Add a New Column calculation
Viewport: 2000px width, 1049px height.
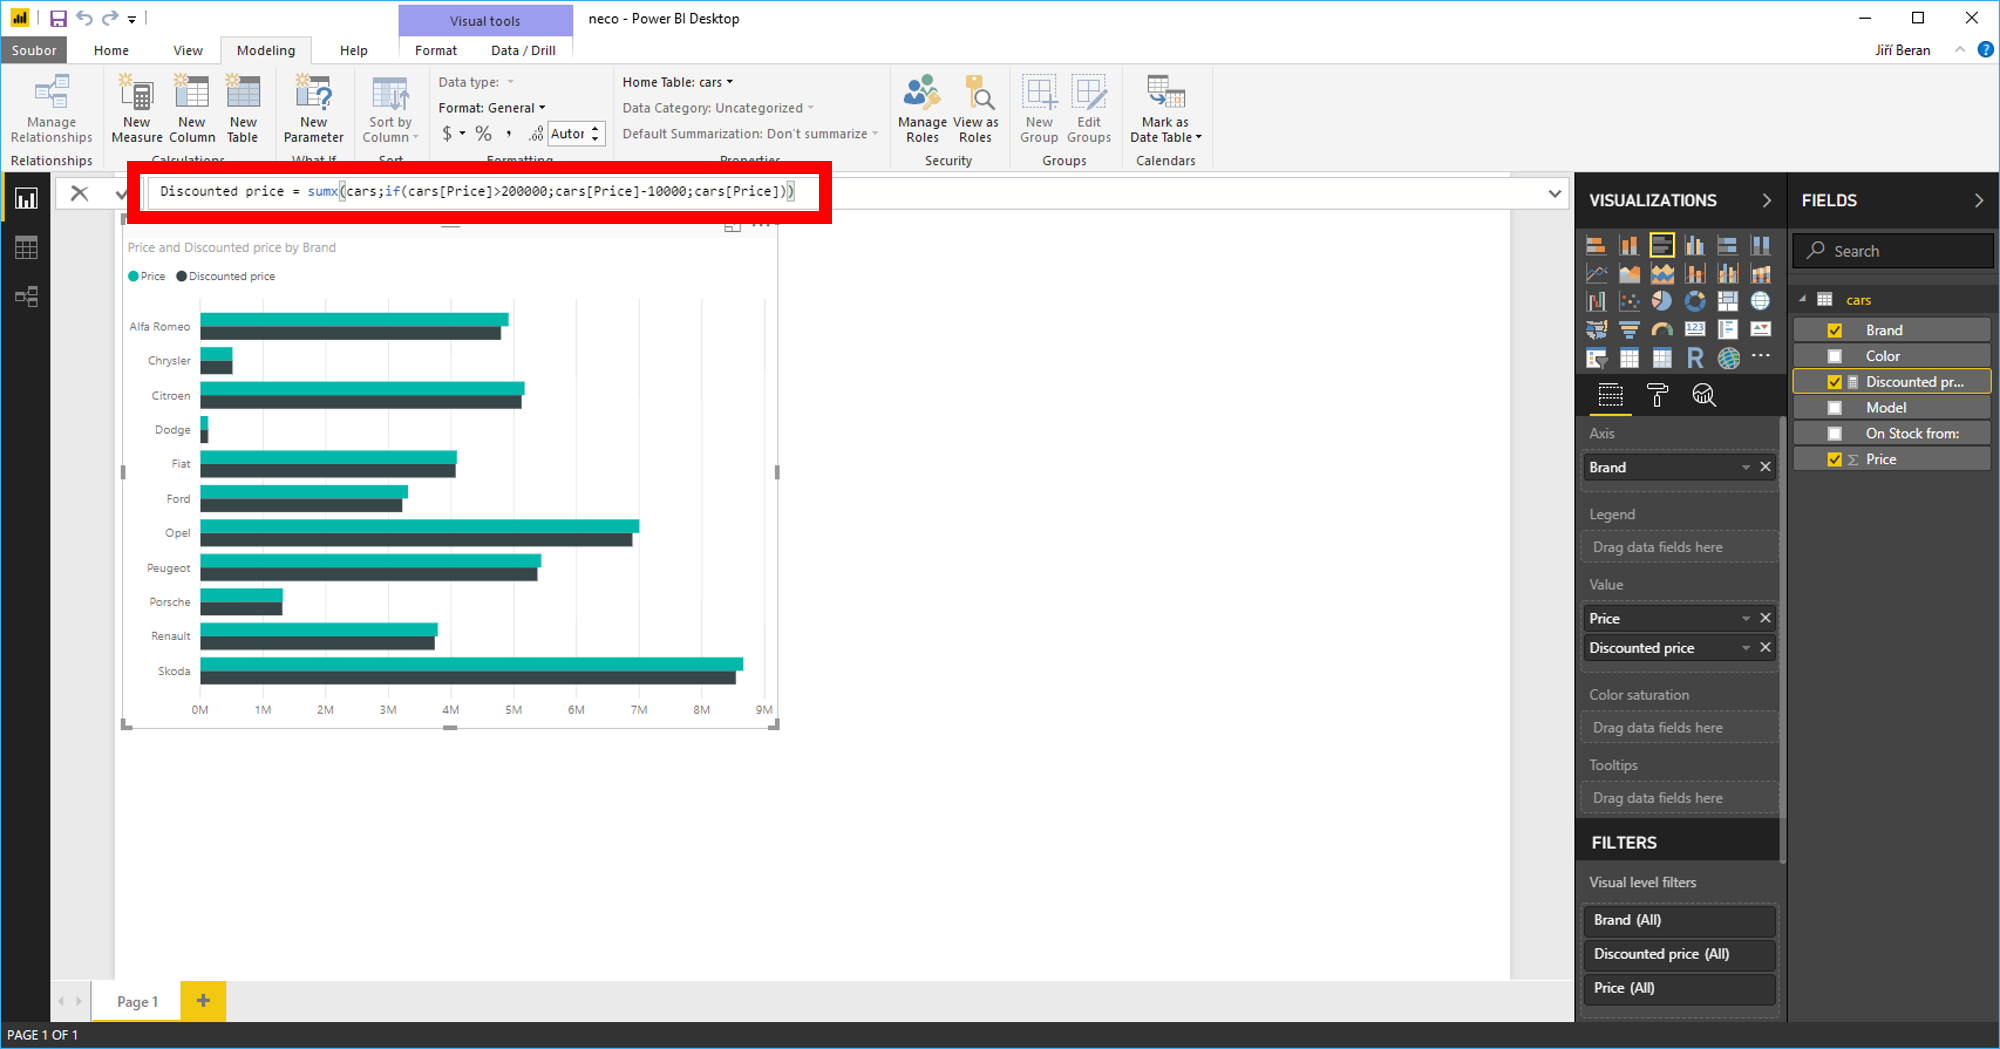[192, 110]
